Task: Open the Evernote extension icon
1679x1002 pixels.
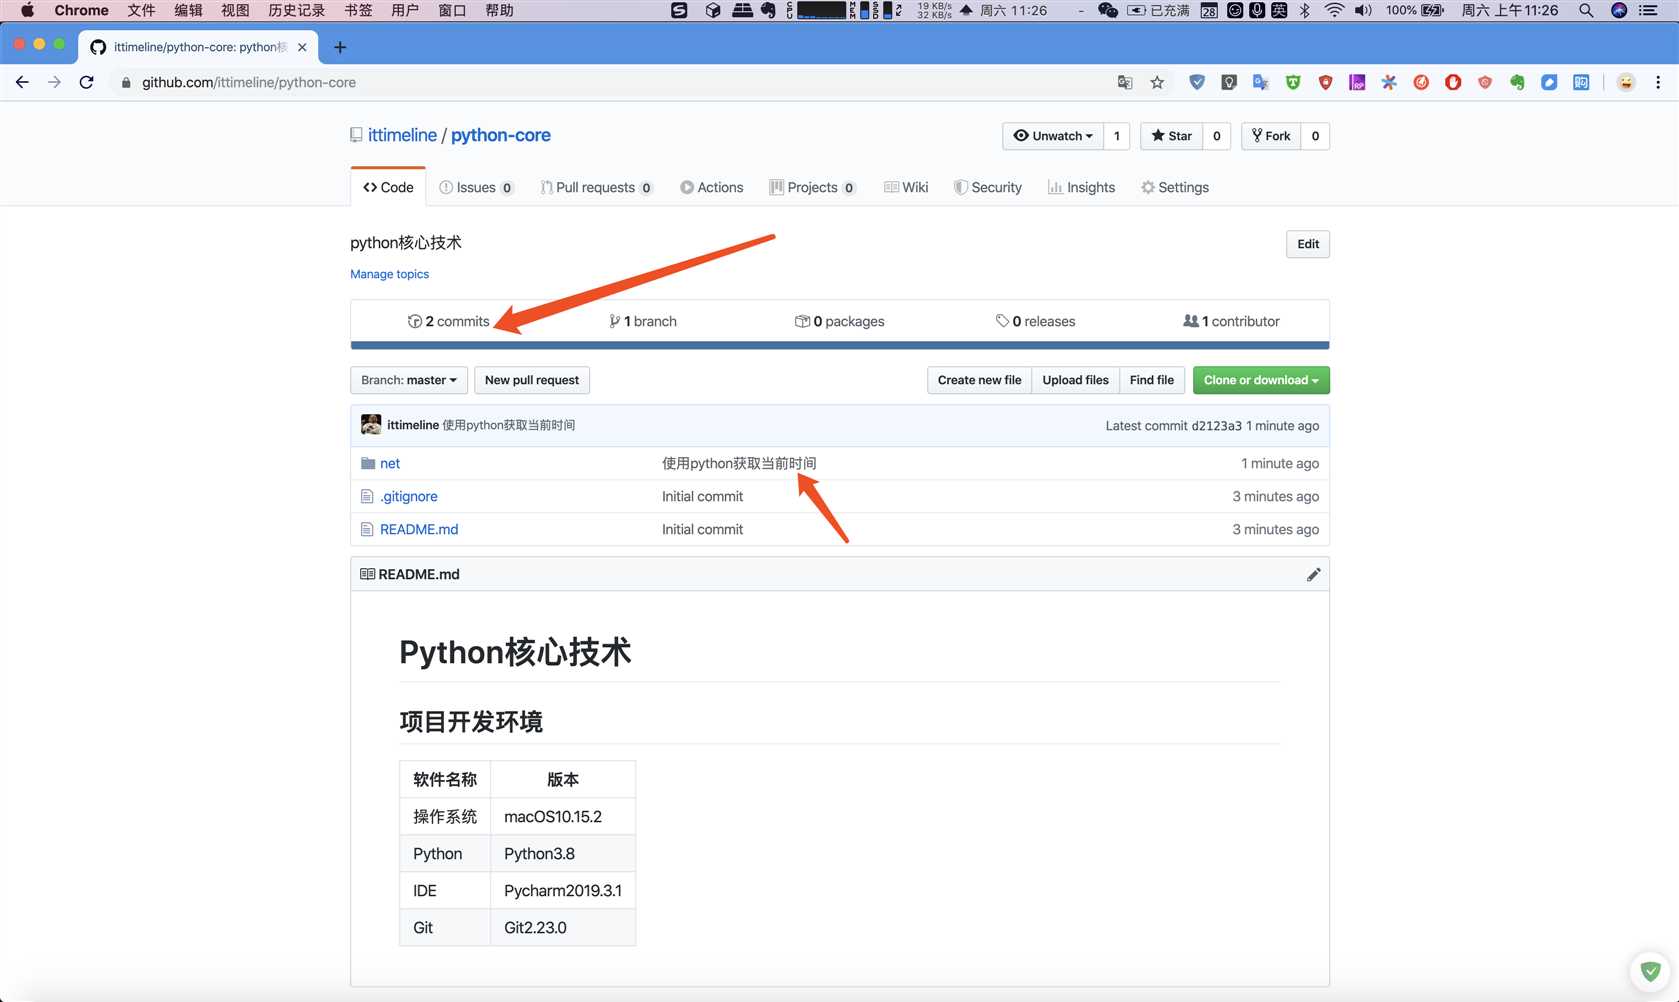Action: pos(1517,82)
